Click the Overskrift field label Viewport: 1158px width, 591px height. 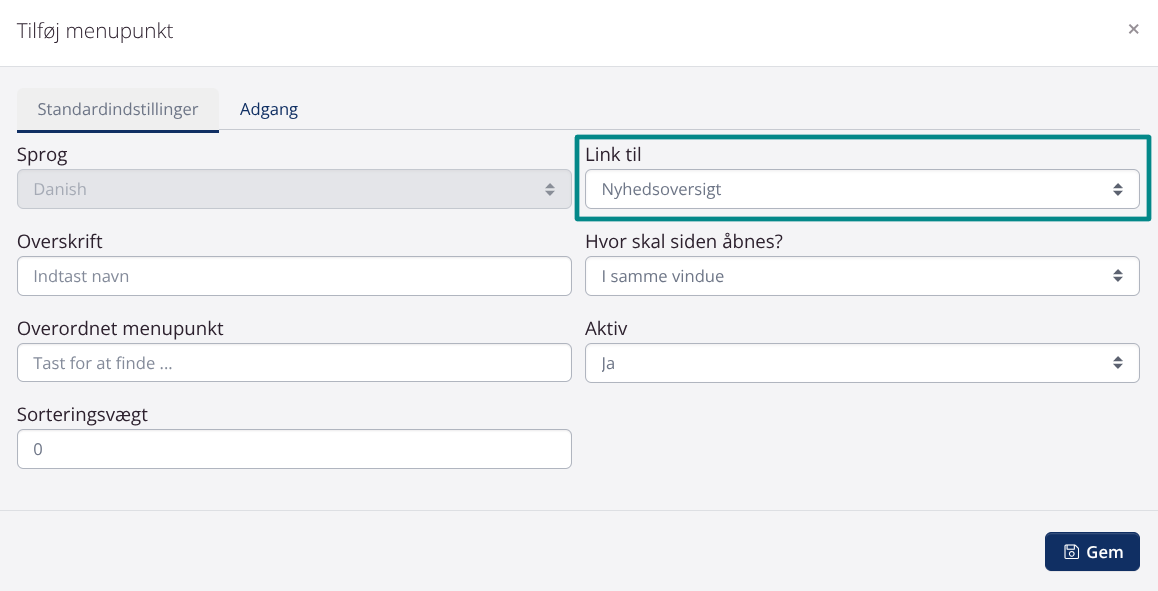60,241
